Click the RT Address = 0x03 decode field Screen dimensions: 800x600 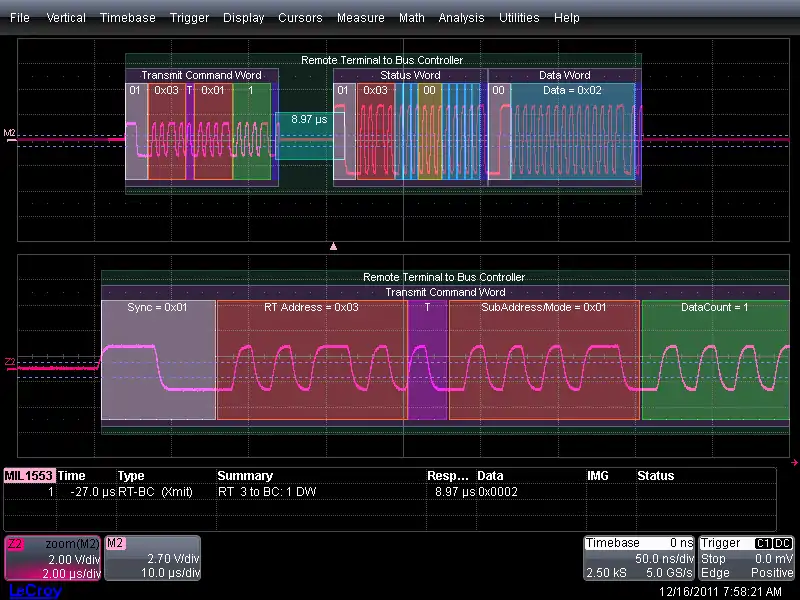[x=311, y=307]
